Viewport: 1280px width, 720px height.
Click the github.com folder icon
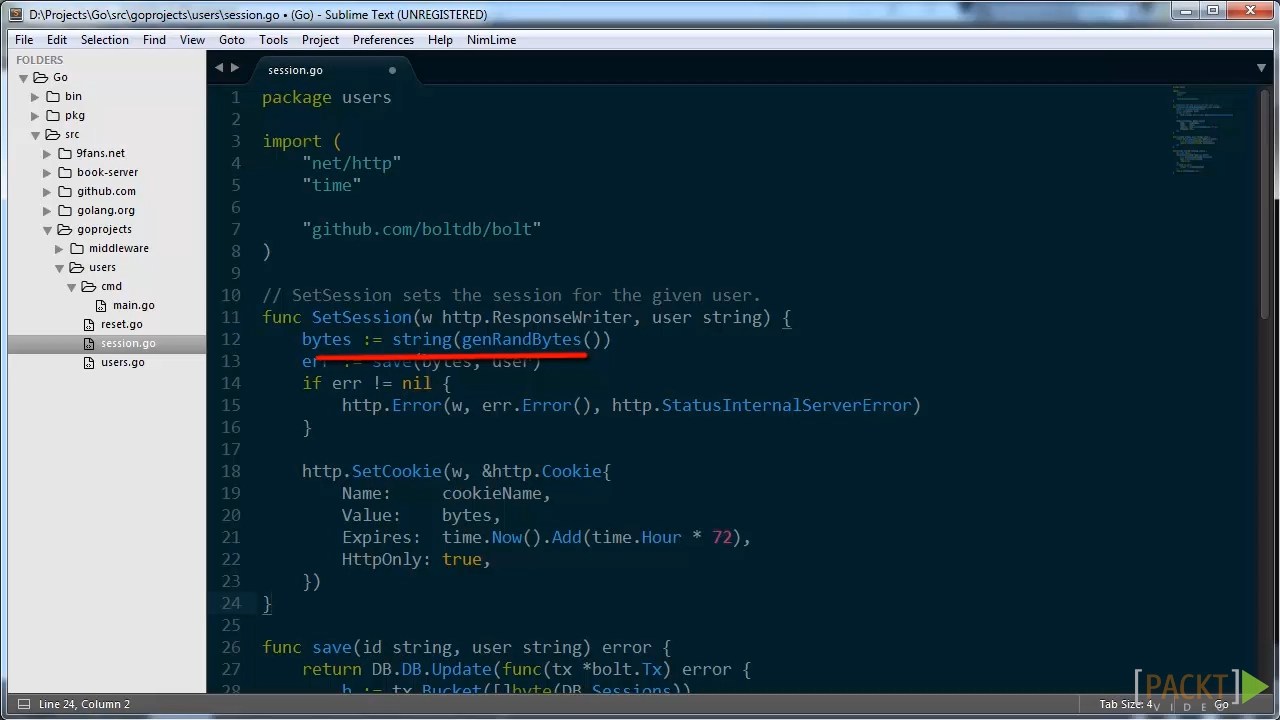pyautogui.click(x=65, y=191)
